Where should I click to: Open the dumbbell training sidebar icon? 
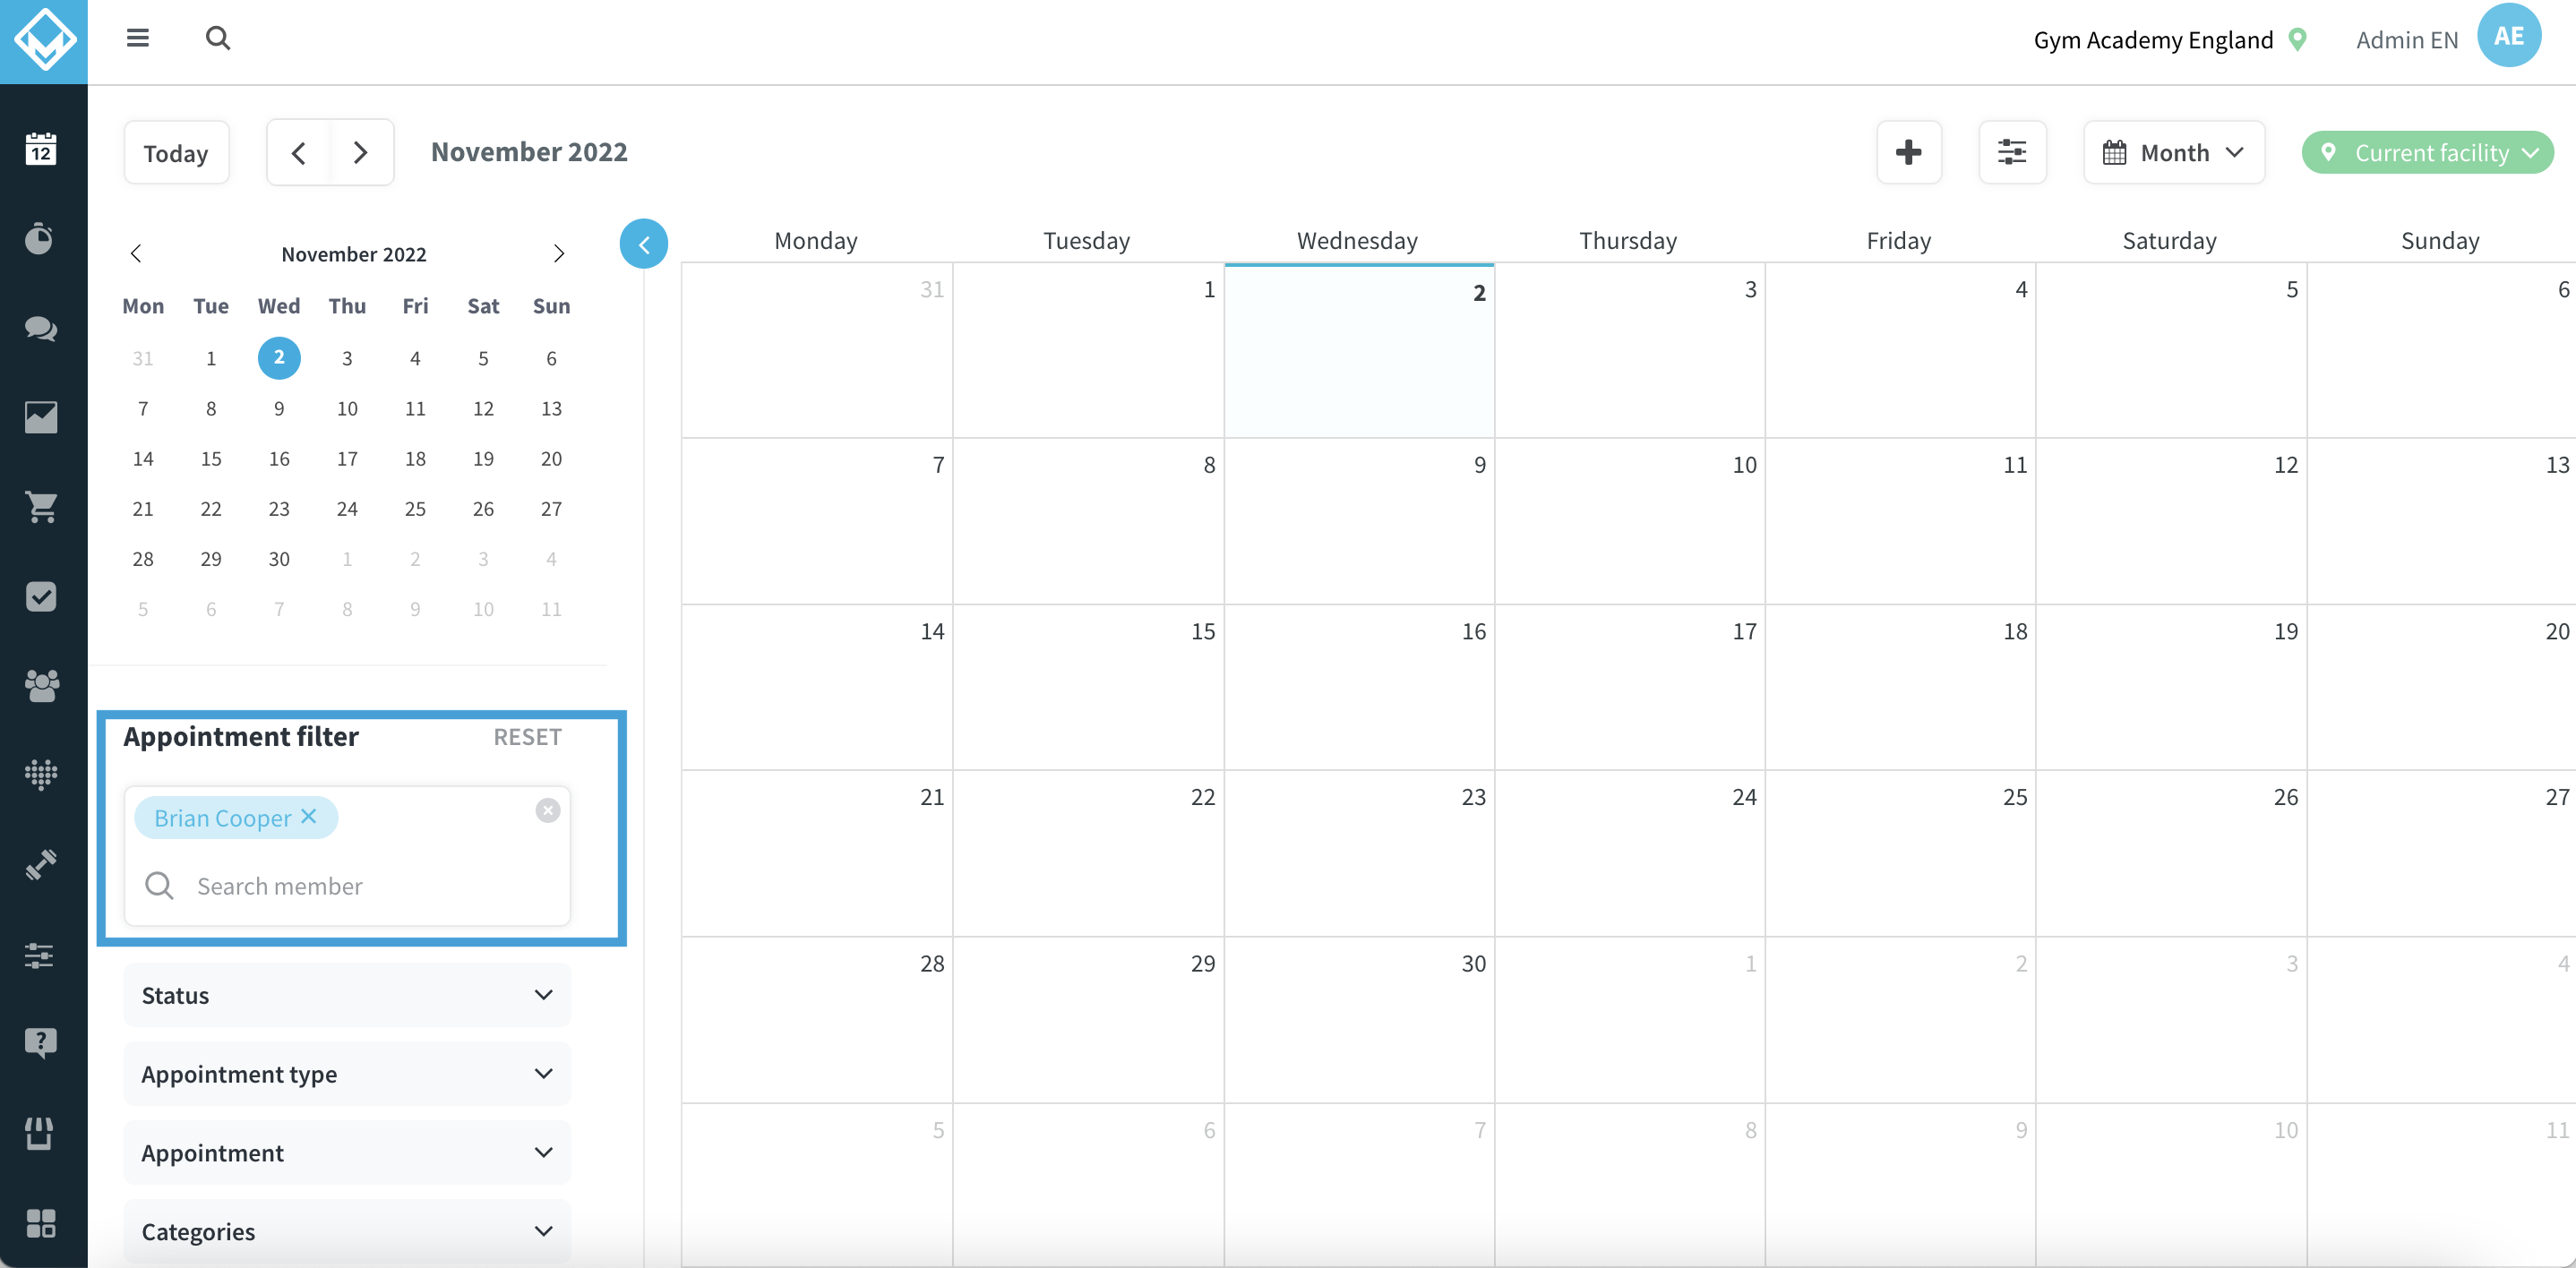click(41, 865)
